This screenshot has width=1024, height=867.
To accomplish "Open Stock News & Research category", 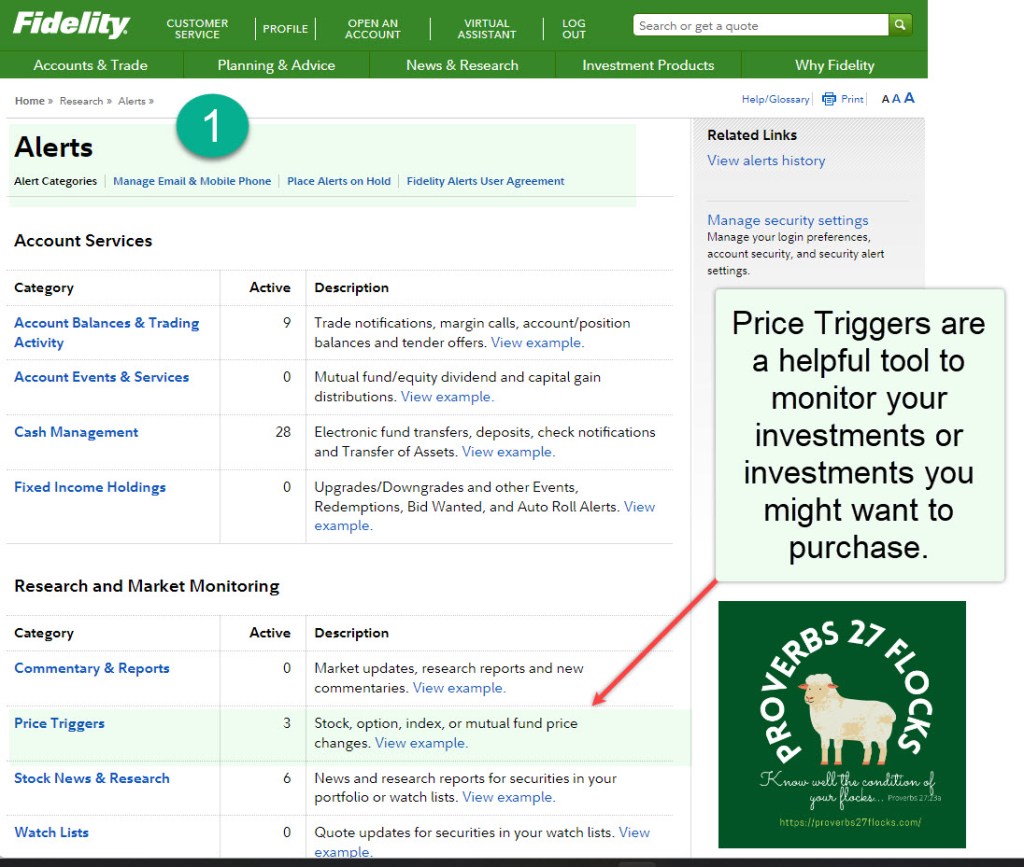I will 91,778.
